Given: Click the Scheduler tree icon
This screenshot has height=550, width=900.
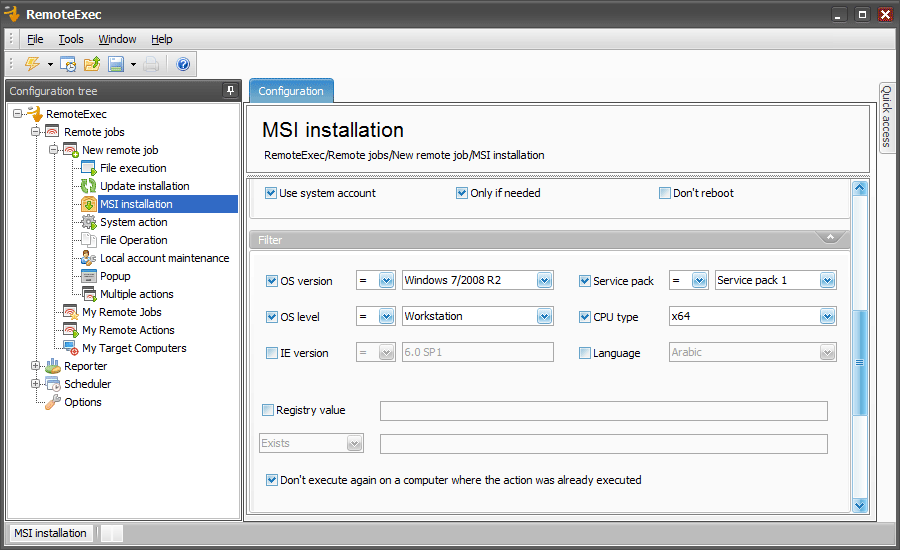Looking at the screenshot, I should click(53, 384).
